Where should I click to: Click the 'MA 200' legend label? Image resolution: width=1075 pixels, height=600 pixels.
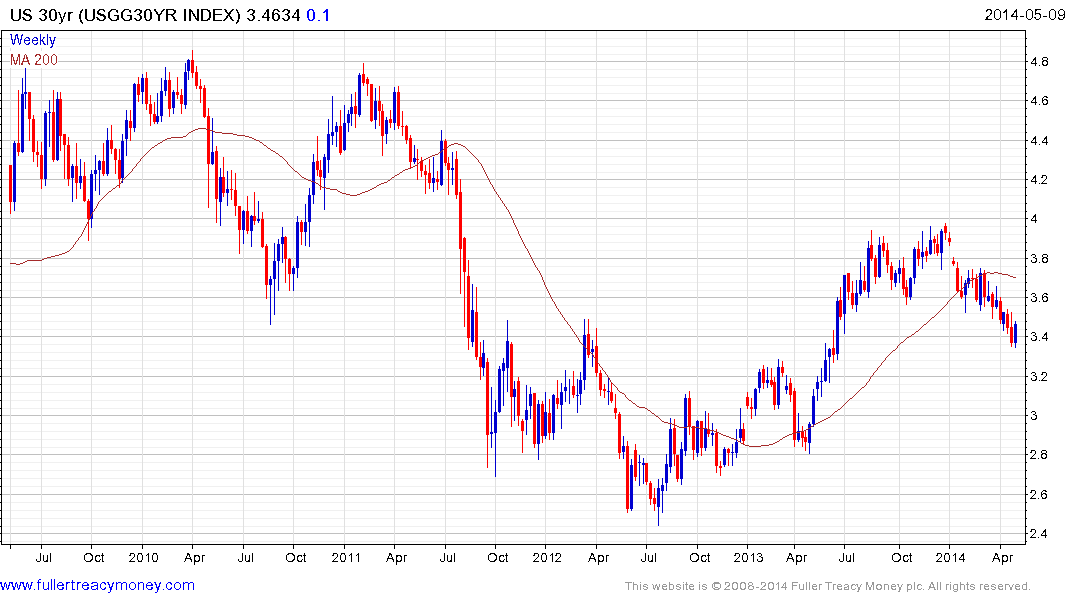click(34, 60)
